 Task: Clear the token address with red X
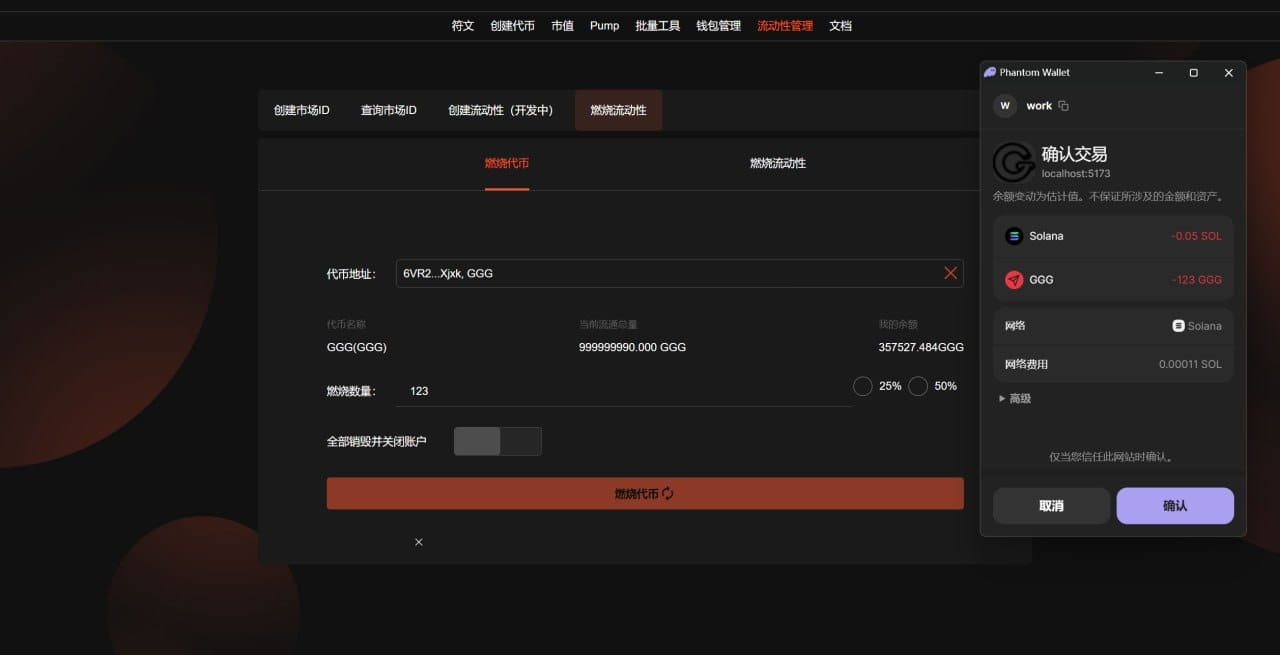[950, 273]
